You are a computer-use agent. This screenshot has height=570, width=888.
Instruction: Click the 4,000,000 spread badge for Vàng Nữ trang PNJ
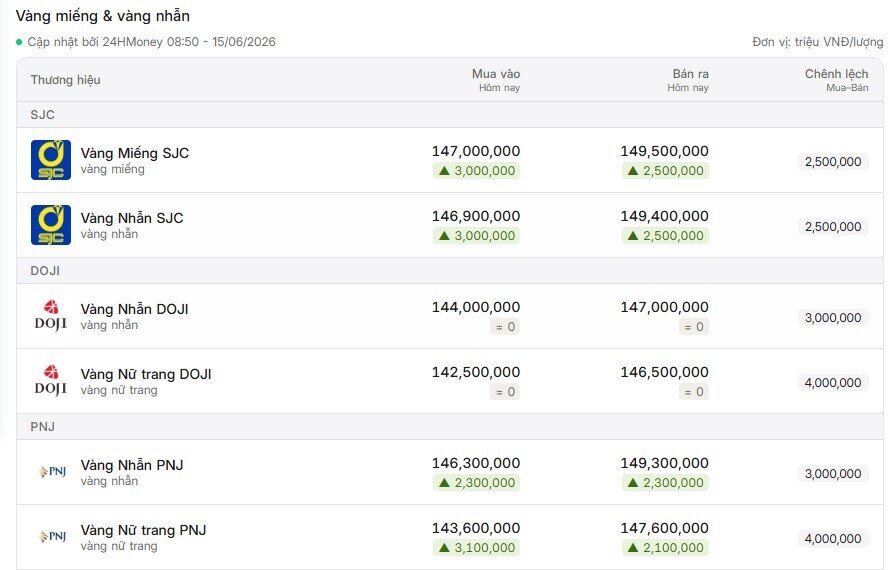tap(833, 539)
